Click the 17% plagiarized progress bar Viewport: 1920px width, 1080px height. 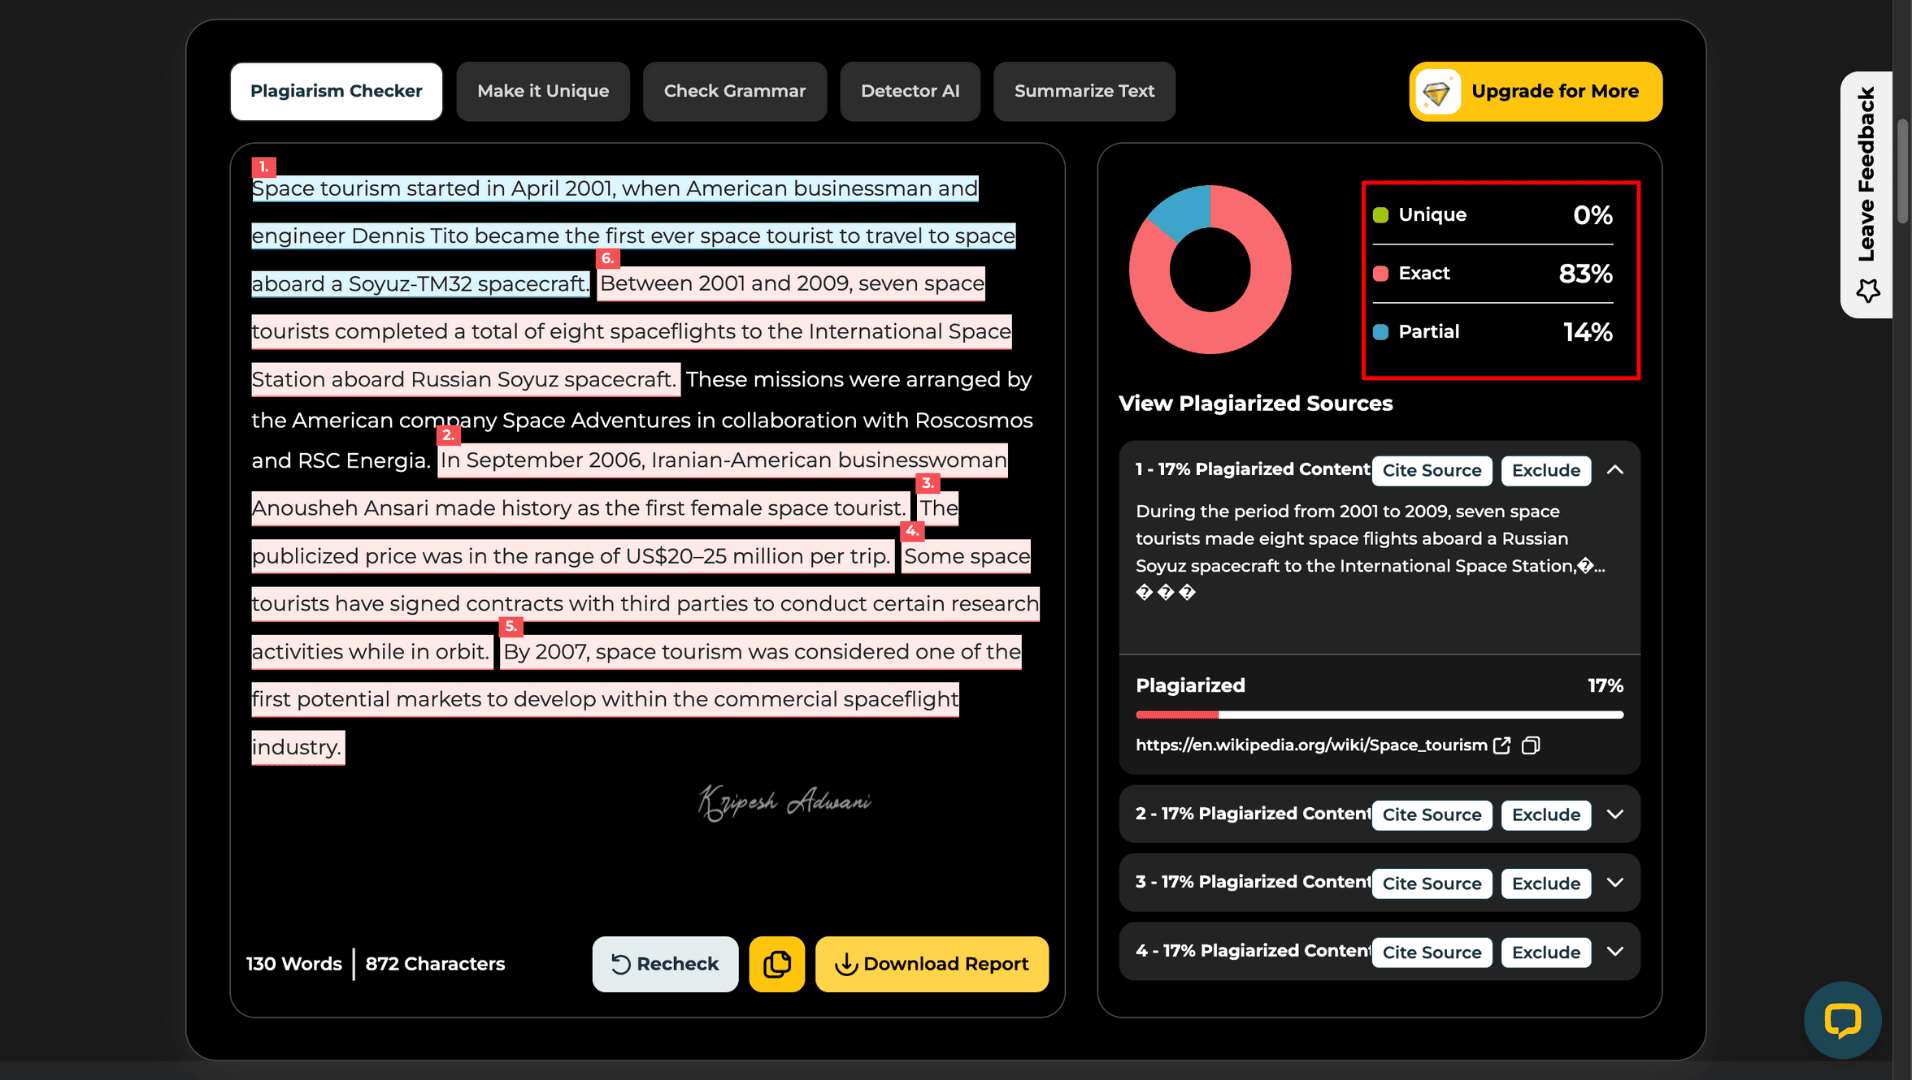(1378, 715)
